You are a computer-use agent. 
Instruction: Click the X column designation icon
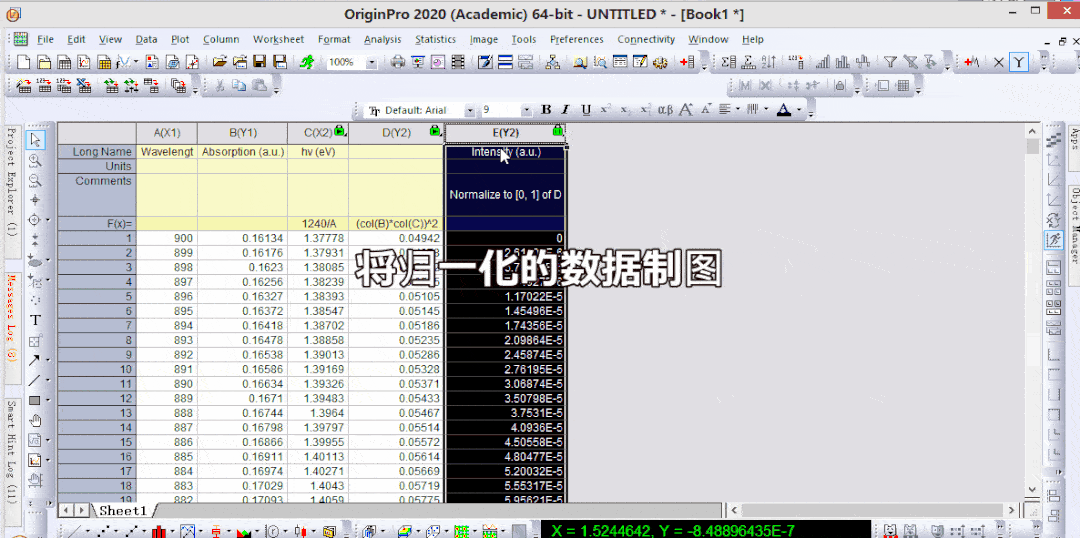(x=999, y=63)
